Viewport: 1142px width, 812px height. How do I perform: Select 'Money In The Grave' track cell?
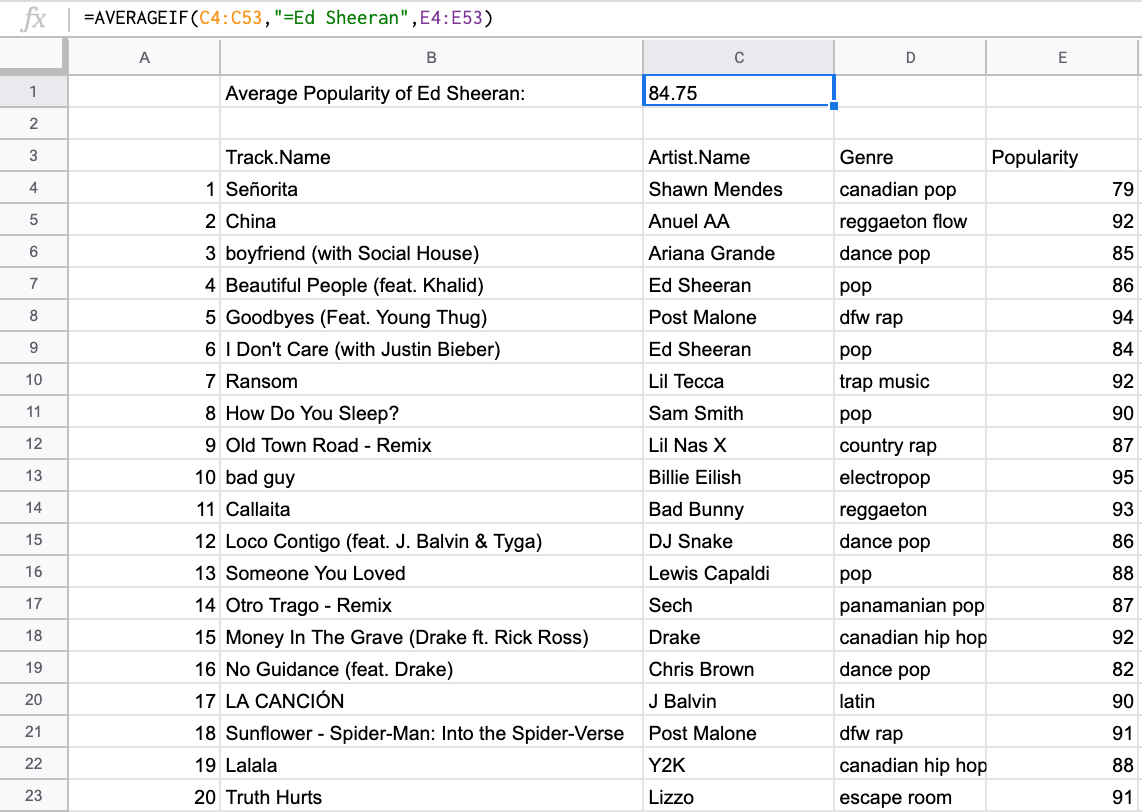coord(431,636)
